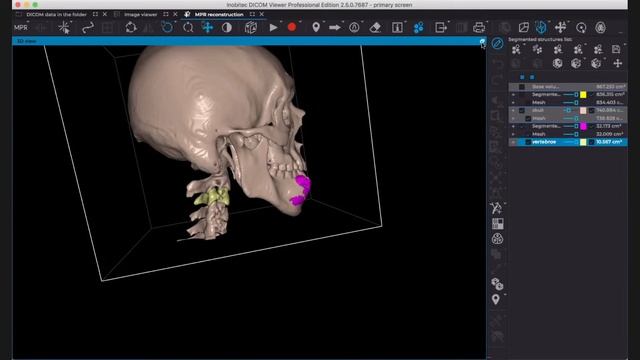640x360 pixels.
Task: Click the maximize icon on 3D view bar
Action: (x=482, y=41)
